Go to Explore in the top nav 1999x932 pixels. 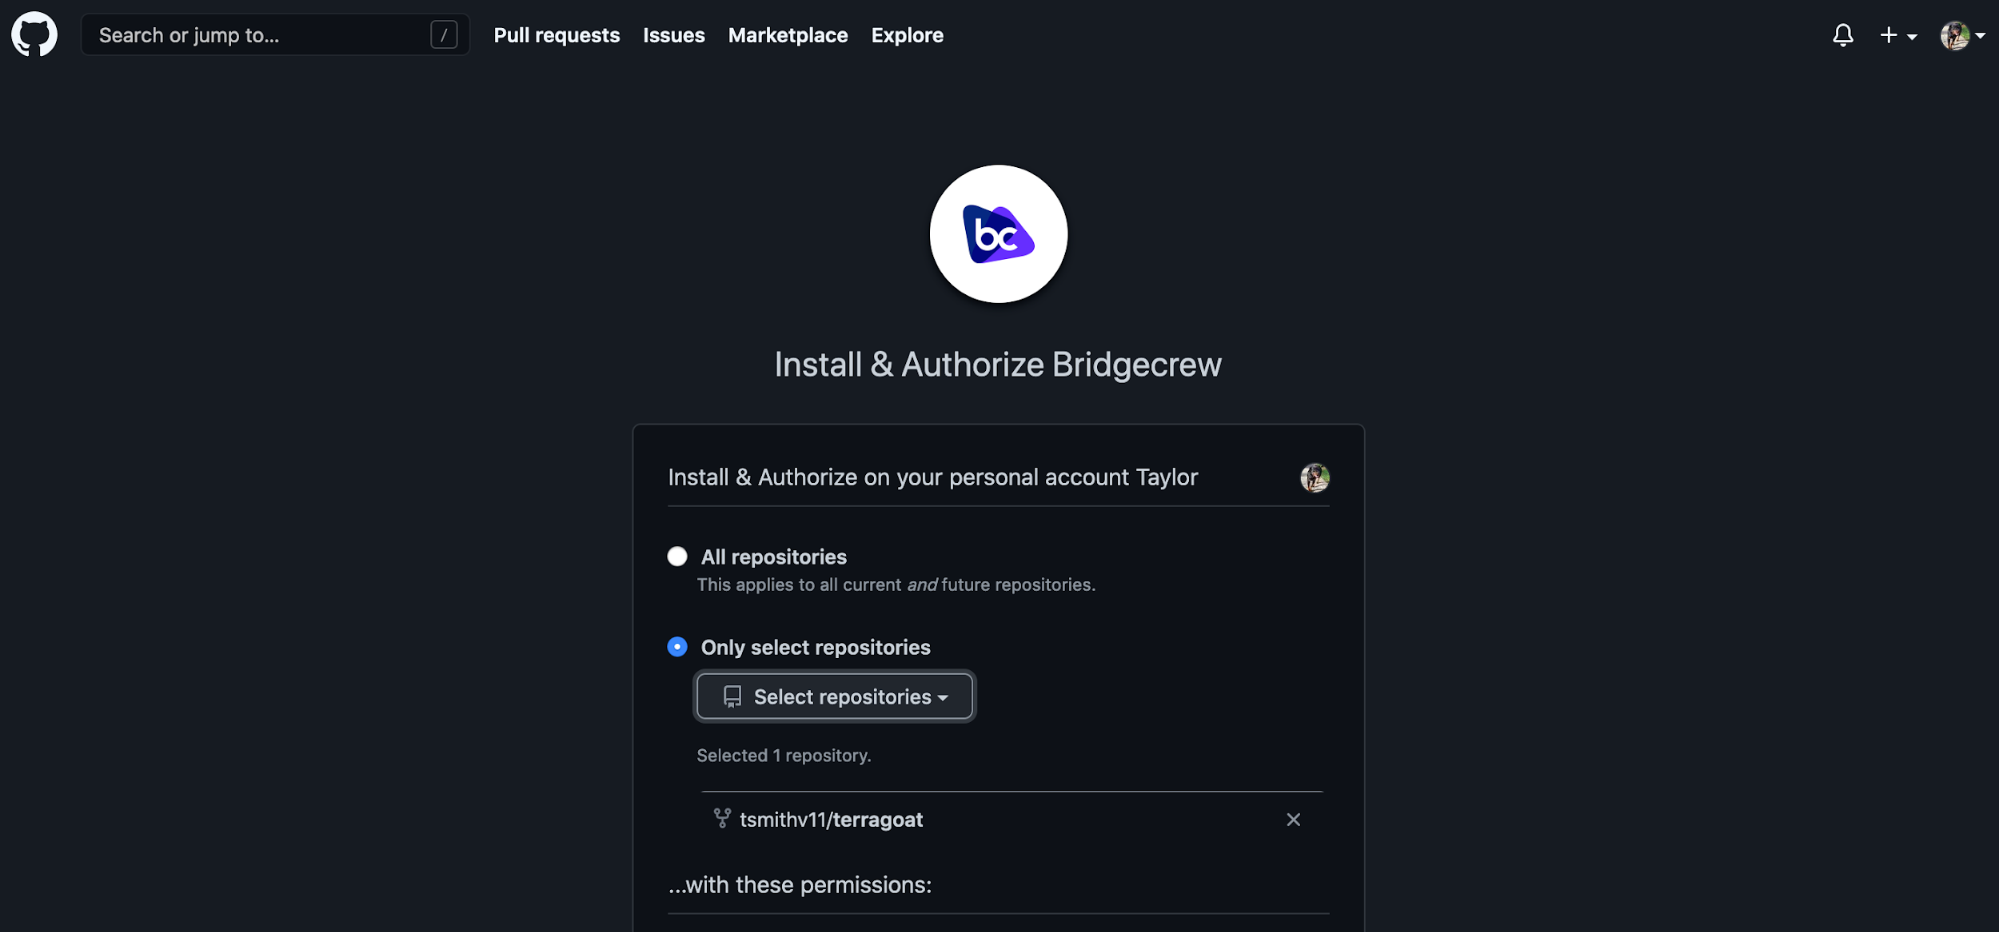(x=907, y=35)
